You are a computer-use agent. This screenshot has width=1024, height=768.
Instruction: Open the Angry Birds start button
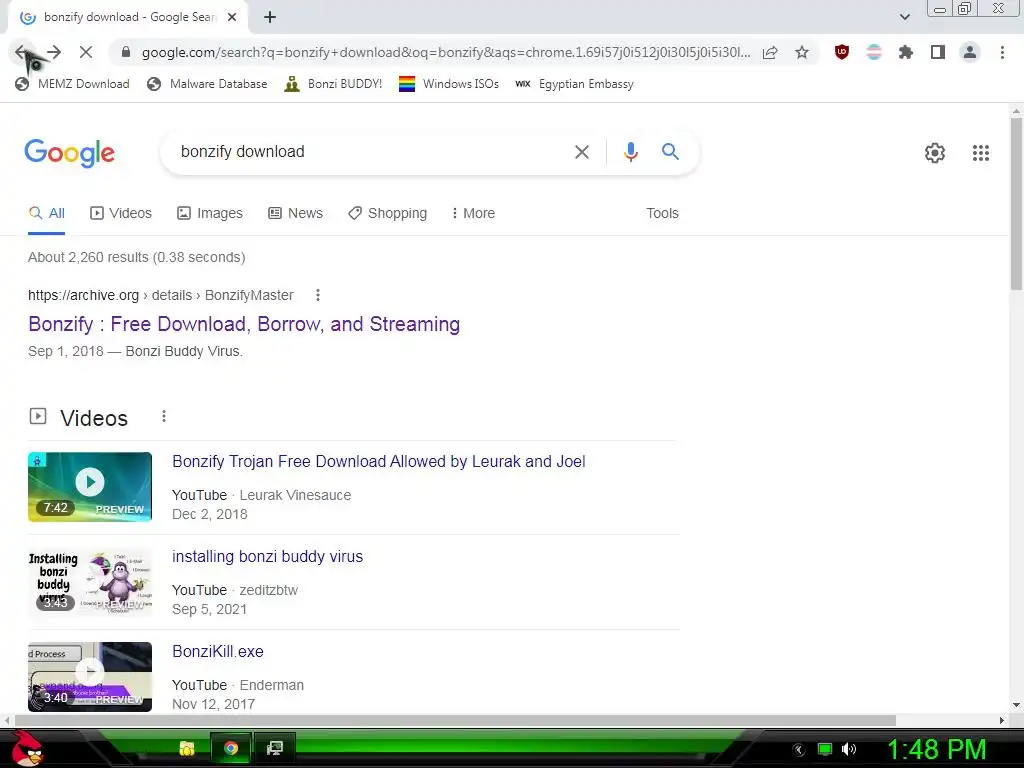pos(27,748)
